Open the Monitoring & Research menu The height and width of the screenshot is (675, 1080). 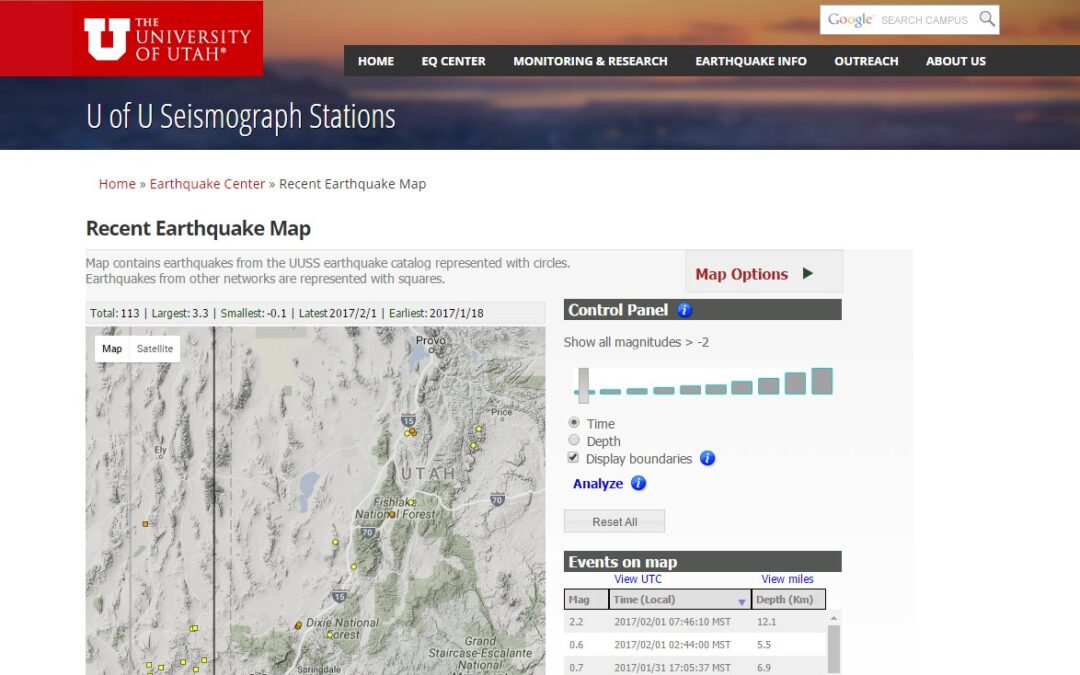pos(590,61)
